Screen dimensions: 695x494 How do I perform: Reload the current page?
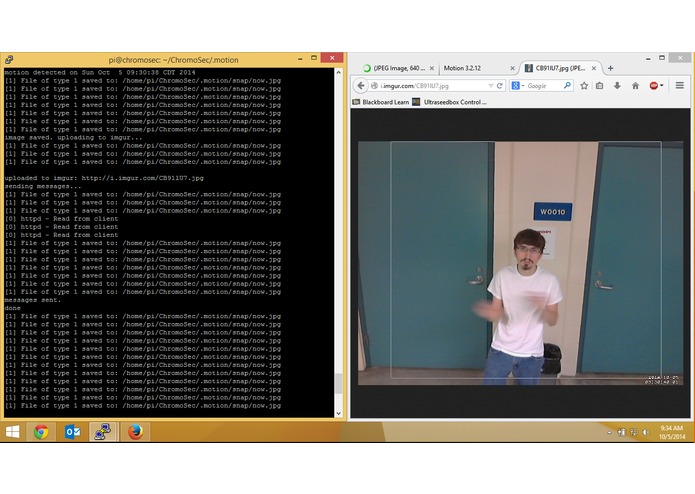click(x=500, y=86)
